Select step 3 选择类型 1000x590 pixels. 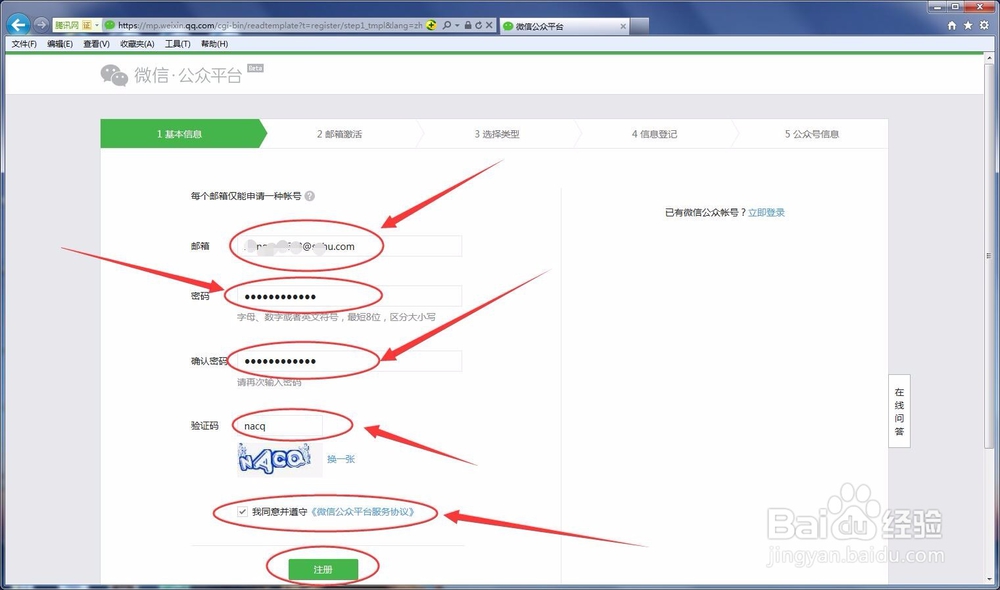tap(497, 134)
